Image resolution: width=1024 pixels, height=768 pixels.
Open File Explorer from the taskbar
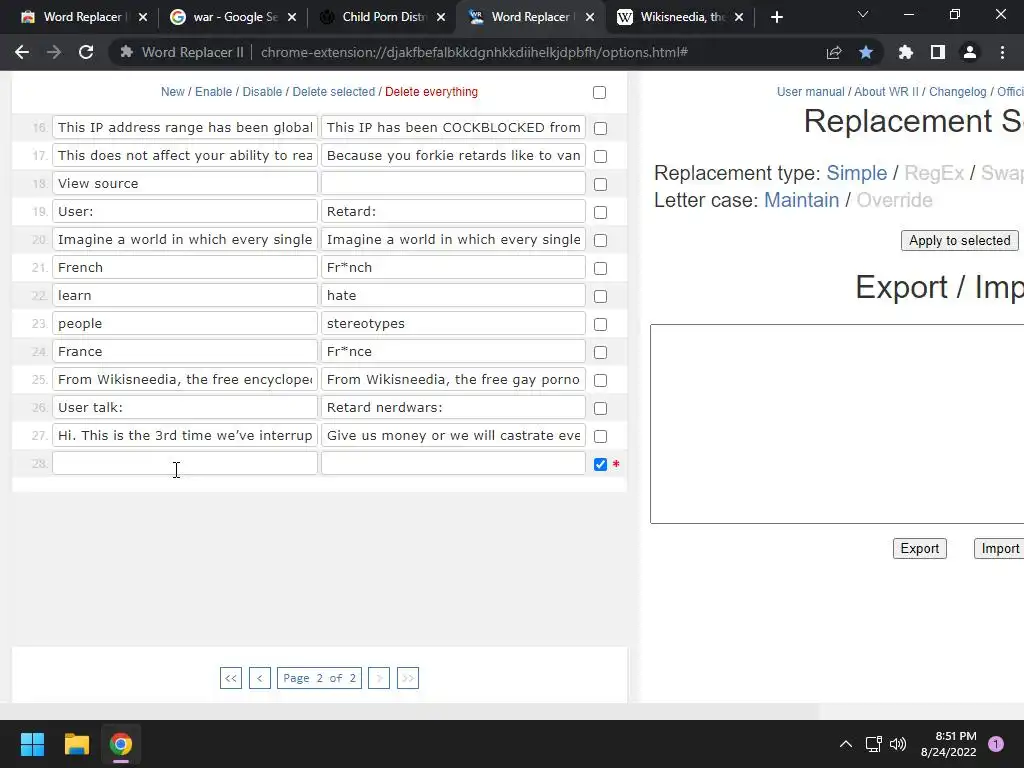(76, 744)
